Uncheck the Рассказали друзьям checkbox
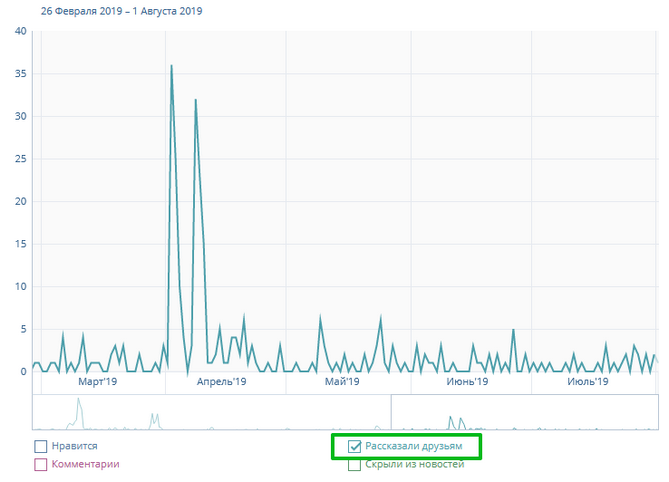Screen dimensions: 669x482 tap(355, 447)
